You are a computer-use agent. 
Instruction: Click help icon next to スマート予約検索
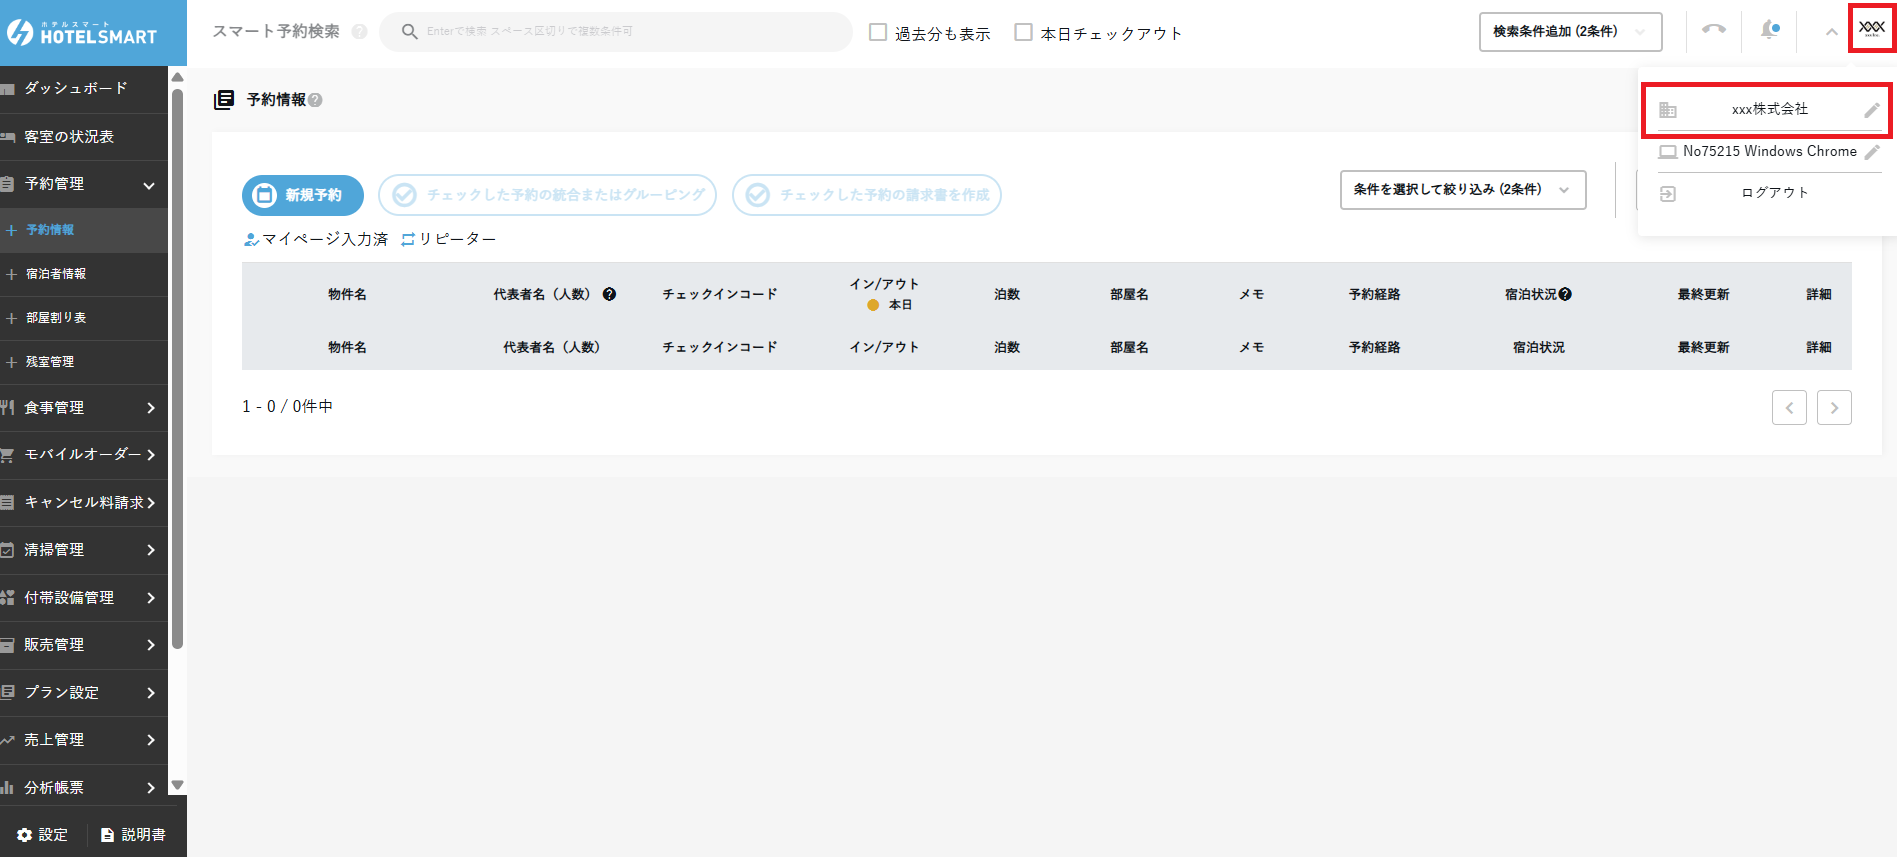tap(359, 32)
